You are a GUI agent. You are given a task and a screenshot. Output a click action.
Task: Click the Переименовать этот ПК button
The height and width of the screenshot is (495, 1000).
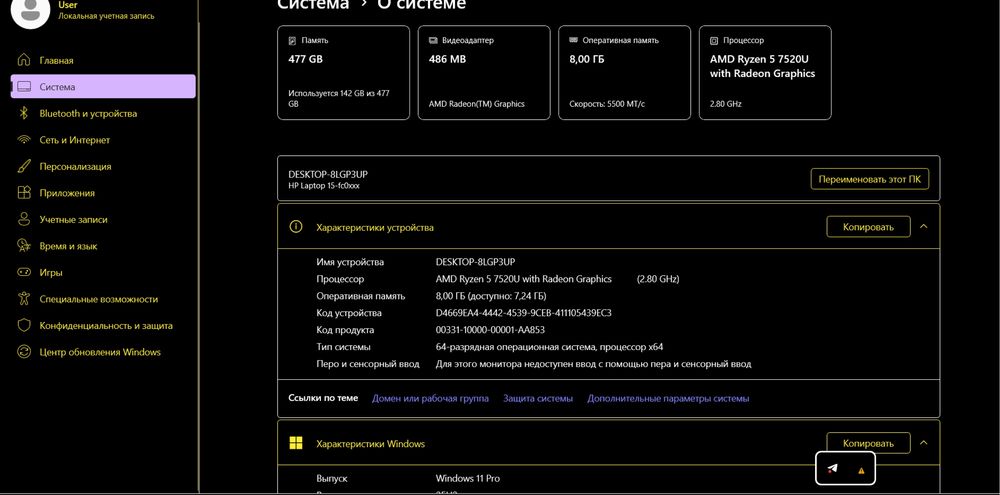(869, 179)
